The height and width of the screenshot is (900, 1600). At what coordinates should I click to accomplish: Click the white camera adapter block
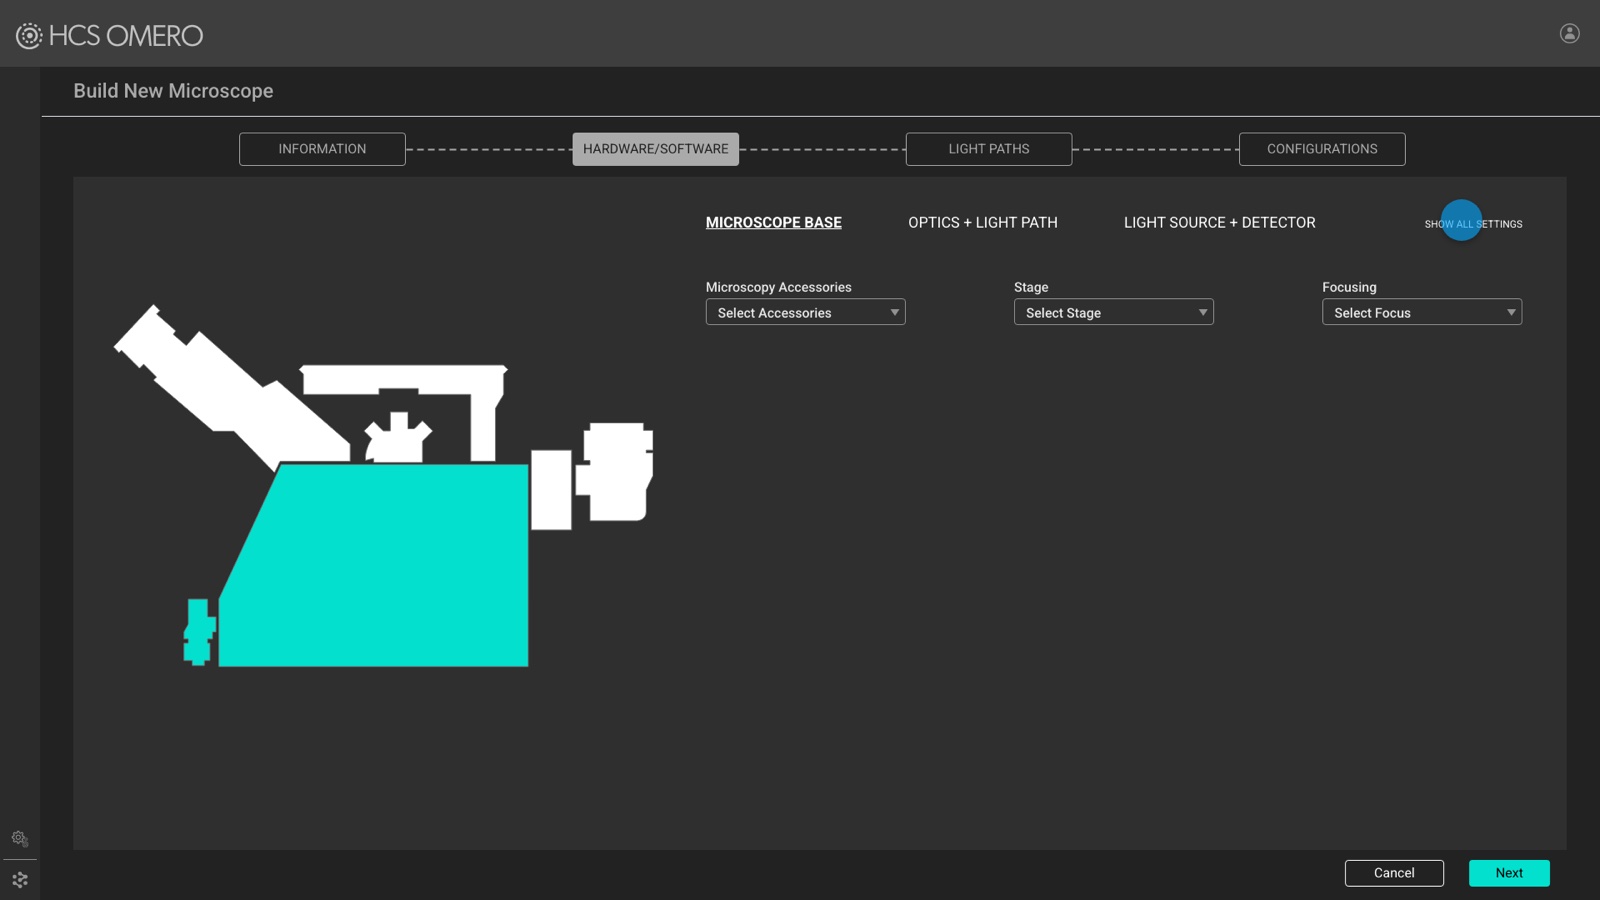point(551,489)
